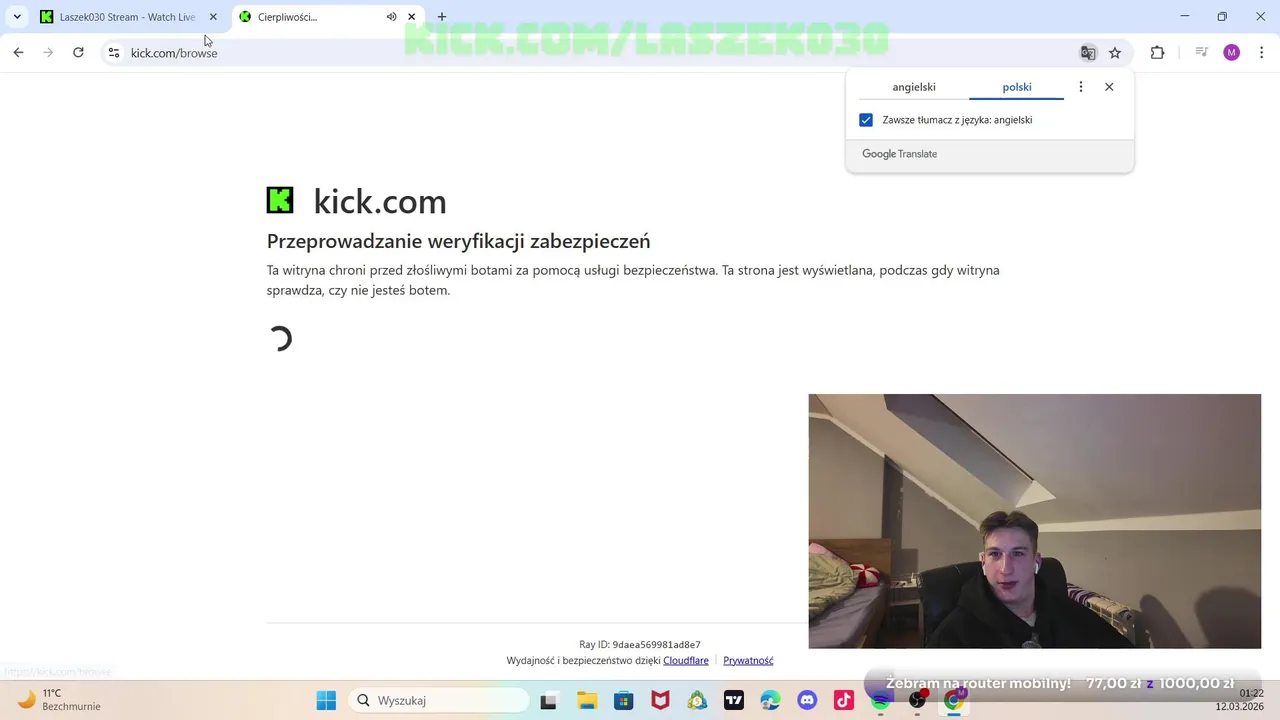1280x720 pixels.
Task: Open OBS Studio from taskbar
Action: tap(917, 701)
